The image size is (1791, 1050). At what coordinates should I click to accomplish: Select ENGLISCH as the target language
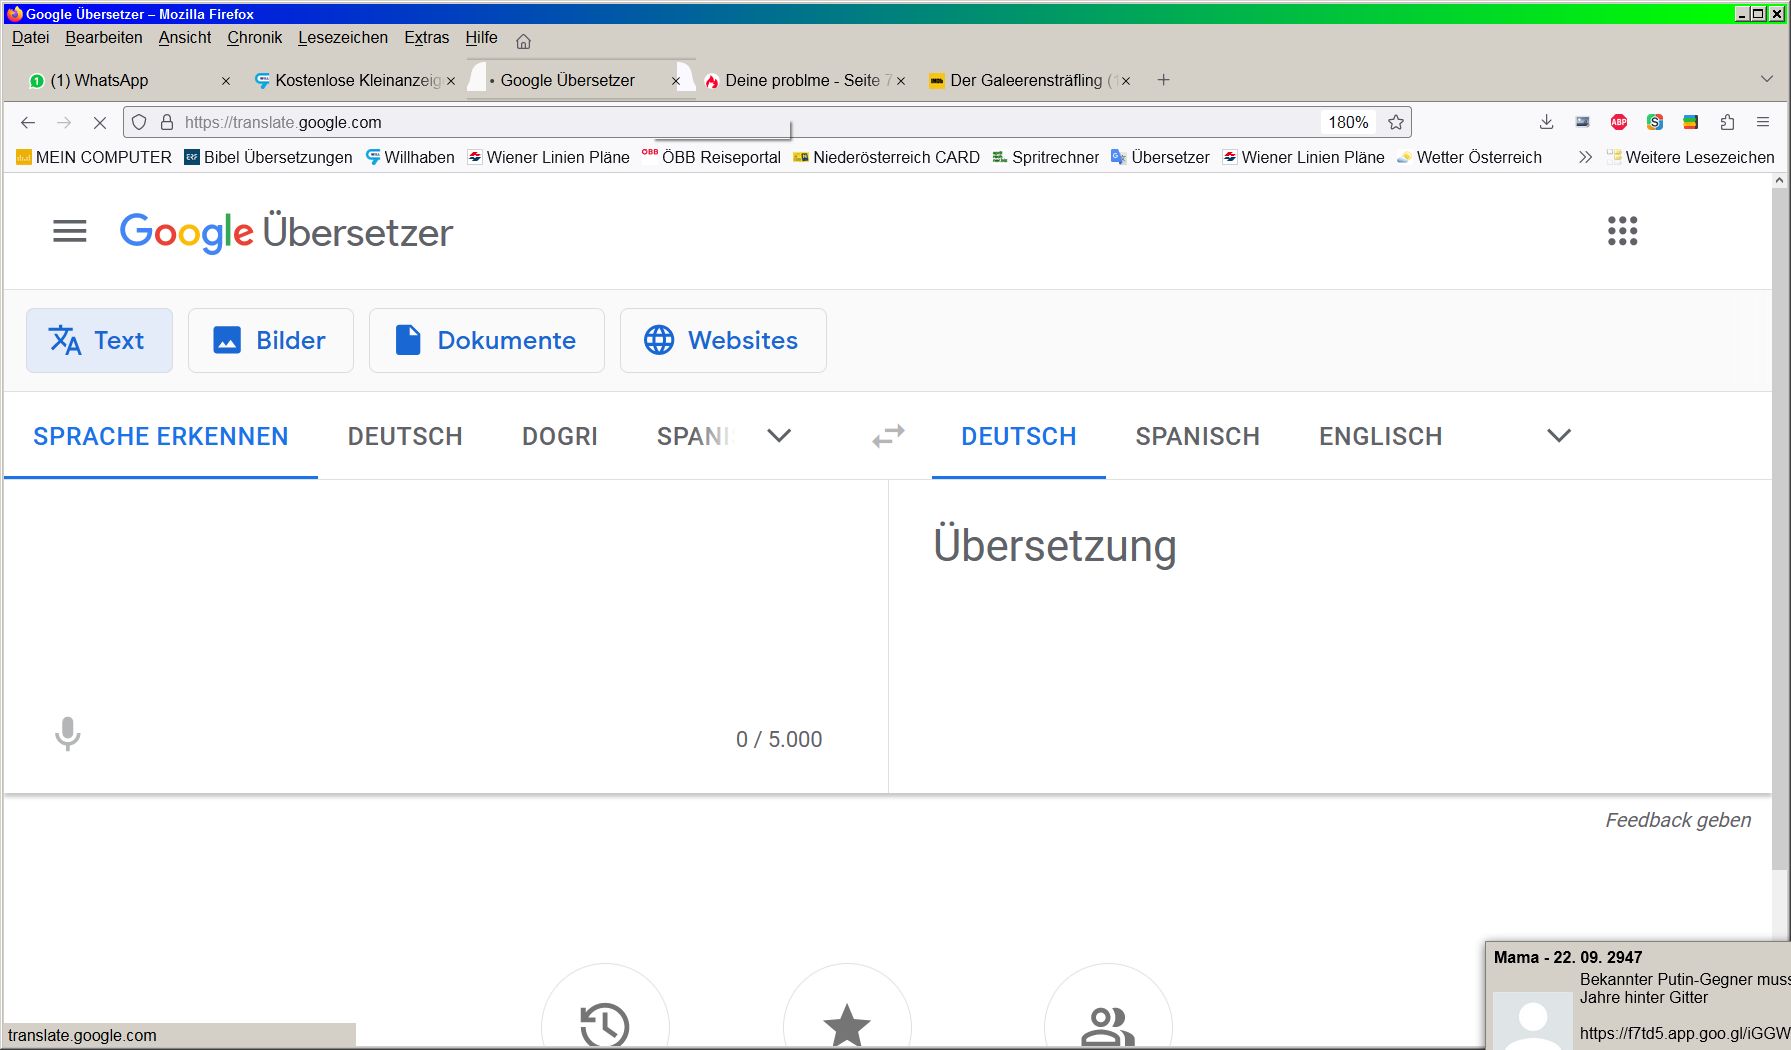pos(1380,436)
